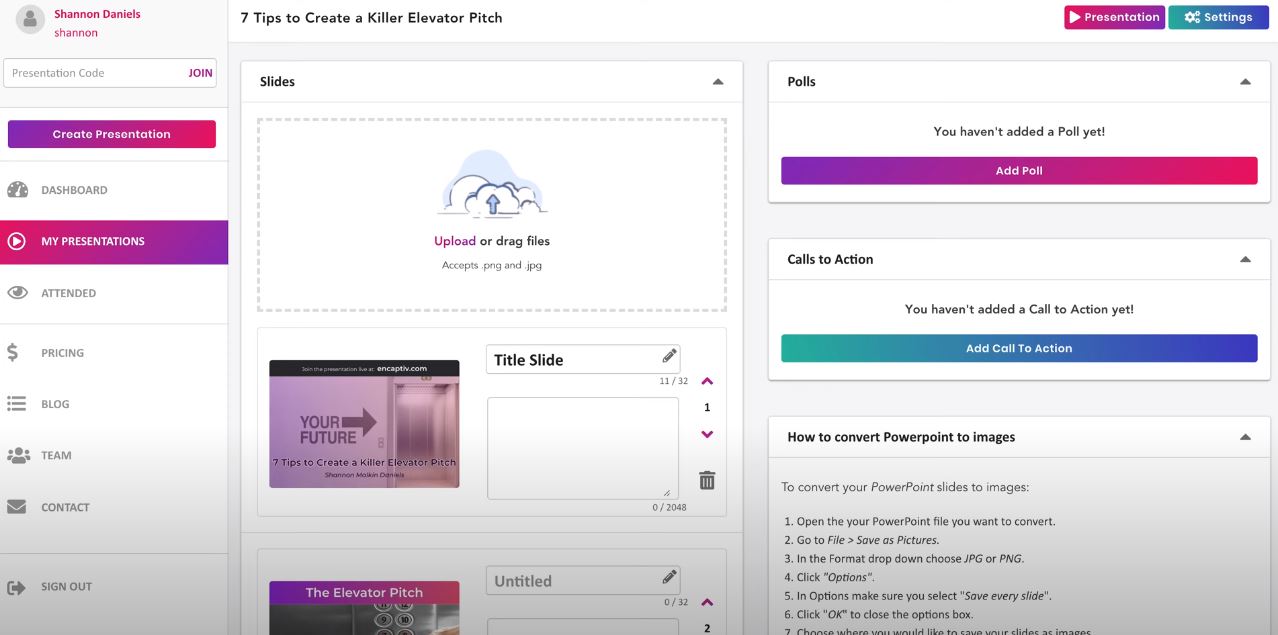Viewport: 1278px width, 635px height.
Task: Click step 'Go to File > Save as Pictures'
Action: coord(867,540)
